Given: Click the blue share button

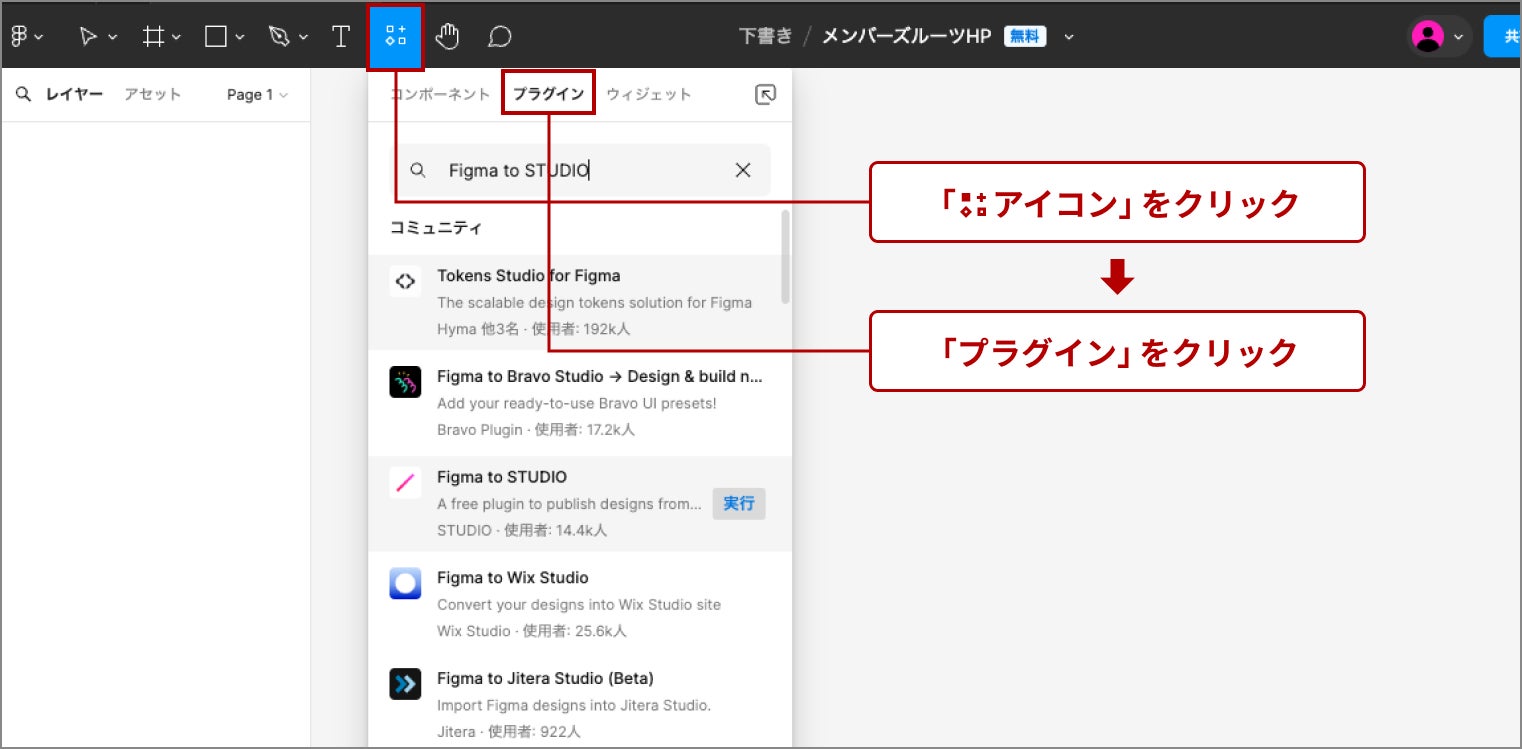Looking at the screenshot, I should 1503,37.
